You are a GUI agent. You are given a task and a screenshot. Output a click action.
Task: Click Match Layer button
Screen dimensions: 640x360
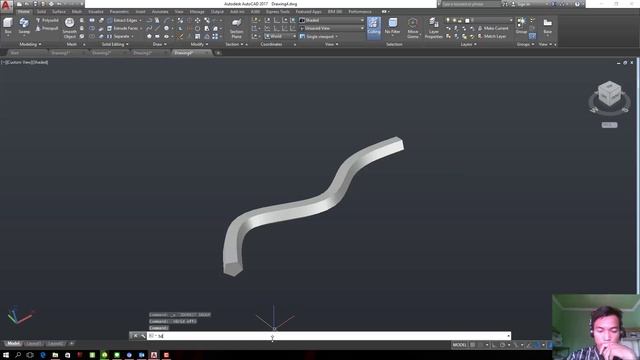click(x=492, y=36)
